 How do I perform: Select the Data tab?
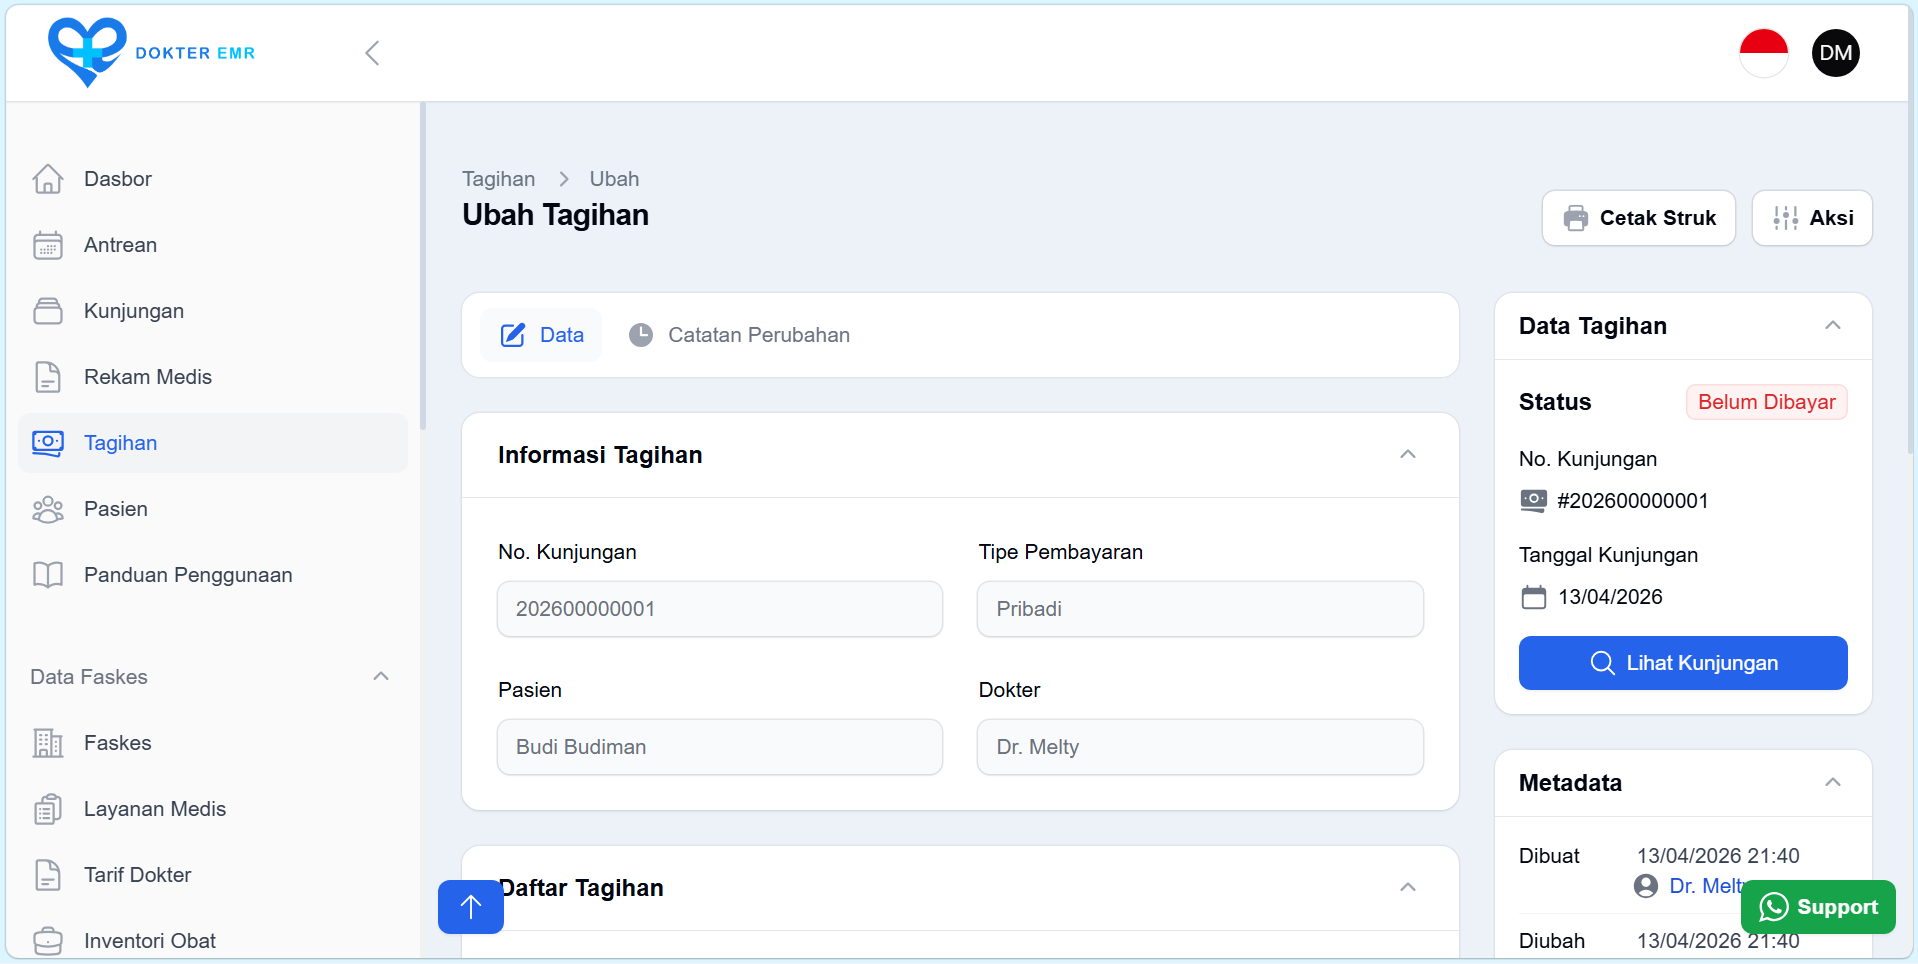coord(541,335)
